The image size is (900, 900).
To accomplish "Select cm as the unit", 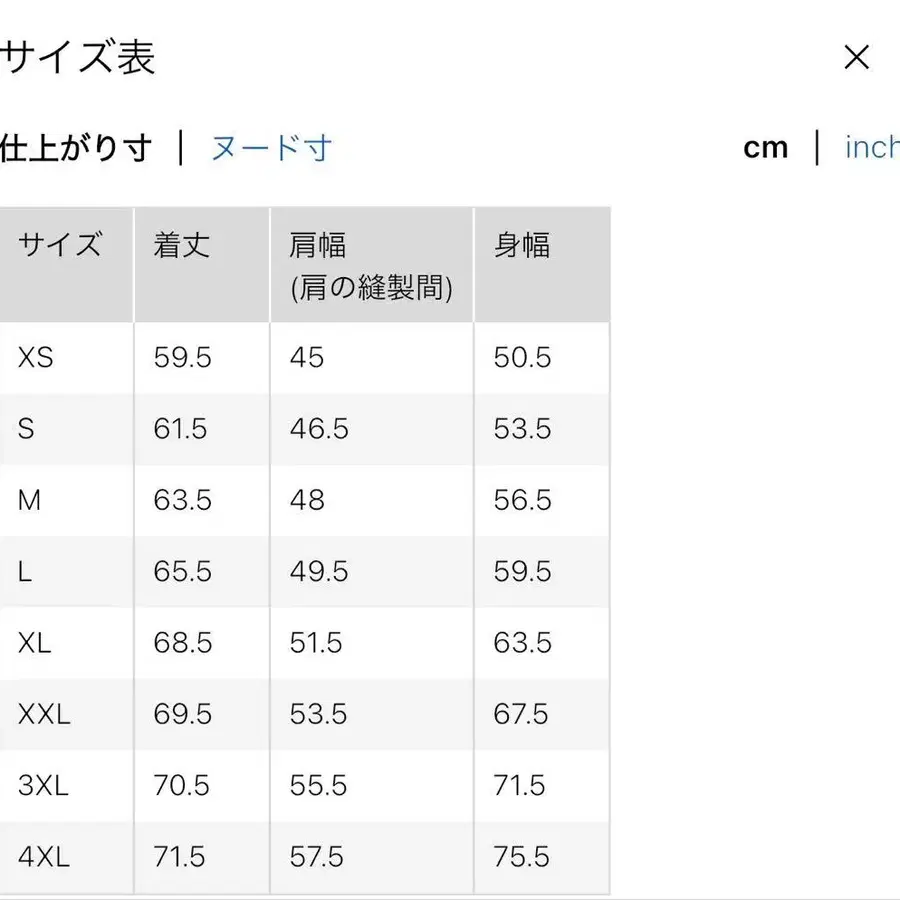I will tap(765, 147).
